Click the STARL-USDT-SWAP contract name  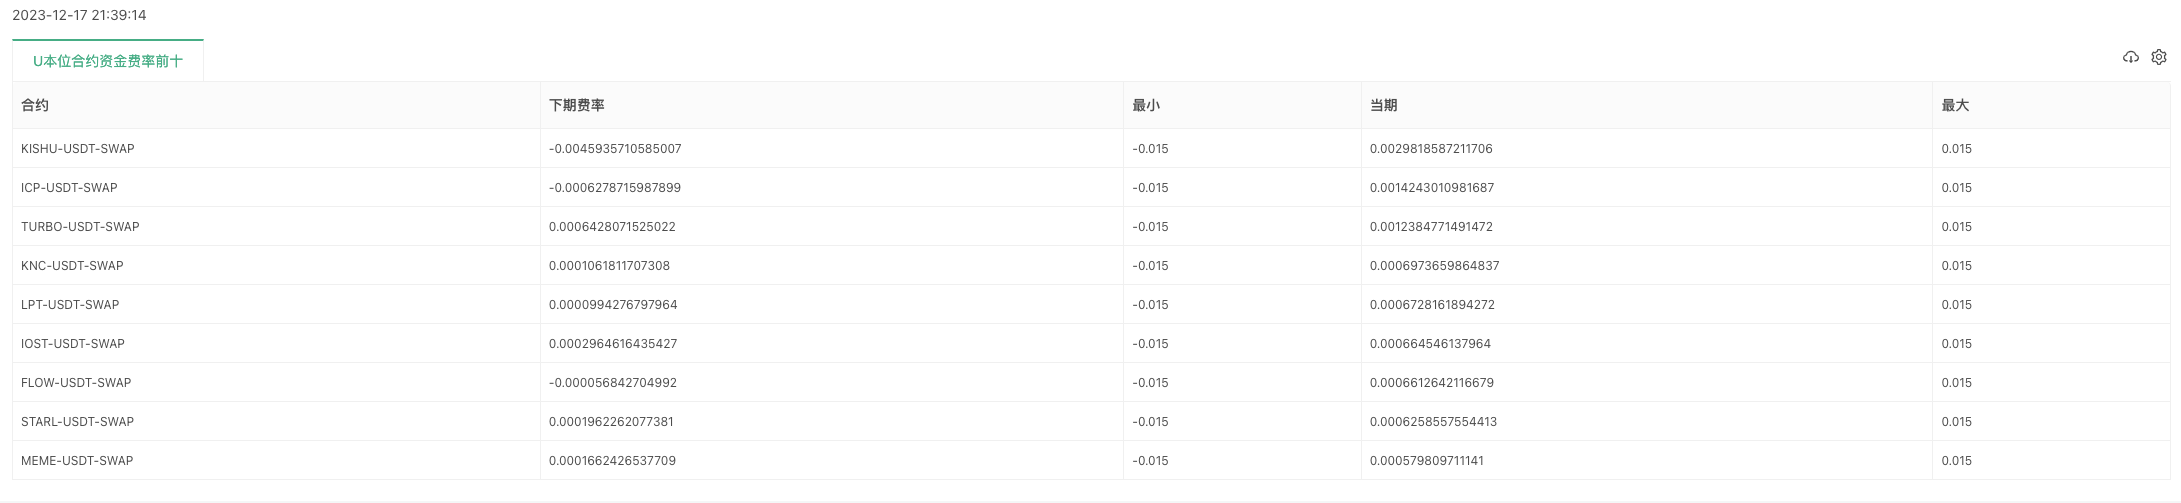[x=77, y=422]
